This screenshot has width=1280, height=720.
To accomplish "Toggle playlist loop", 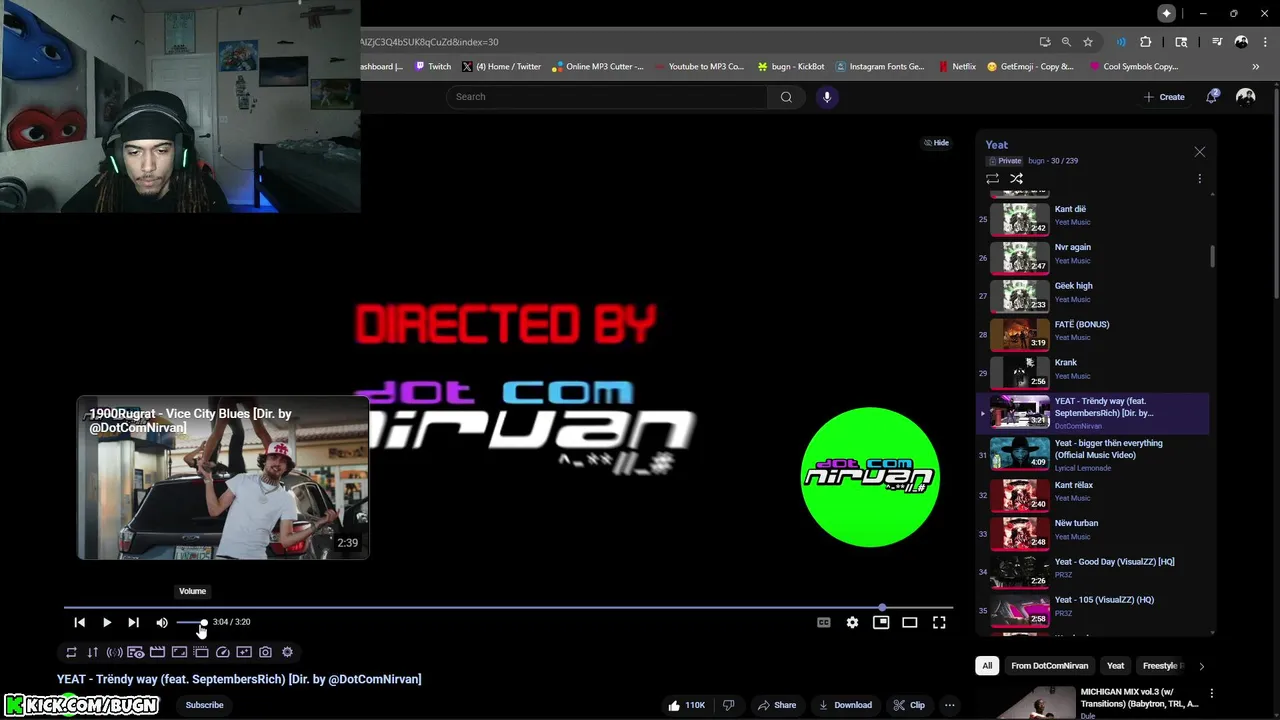I will [992, 179].
